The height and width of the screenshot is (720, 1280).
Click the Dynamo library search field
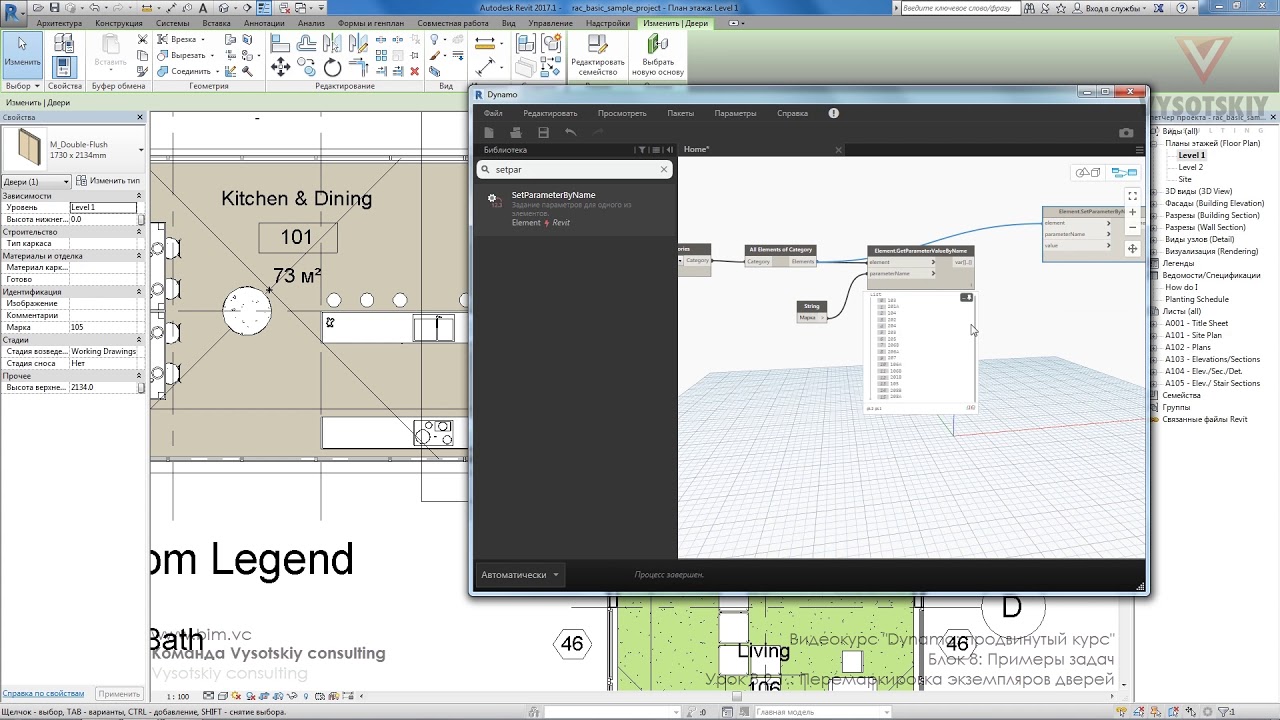[575, 170]
